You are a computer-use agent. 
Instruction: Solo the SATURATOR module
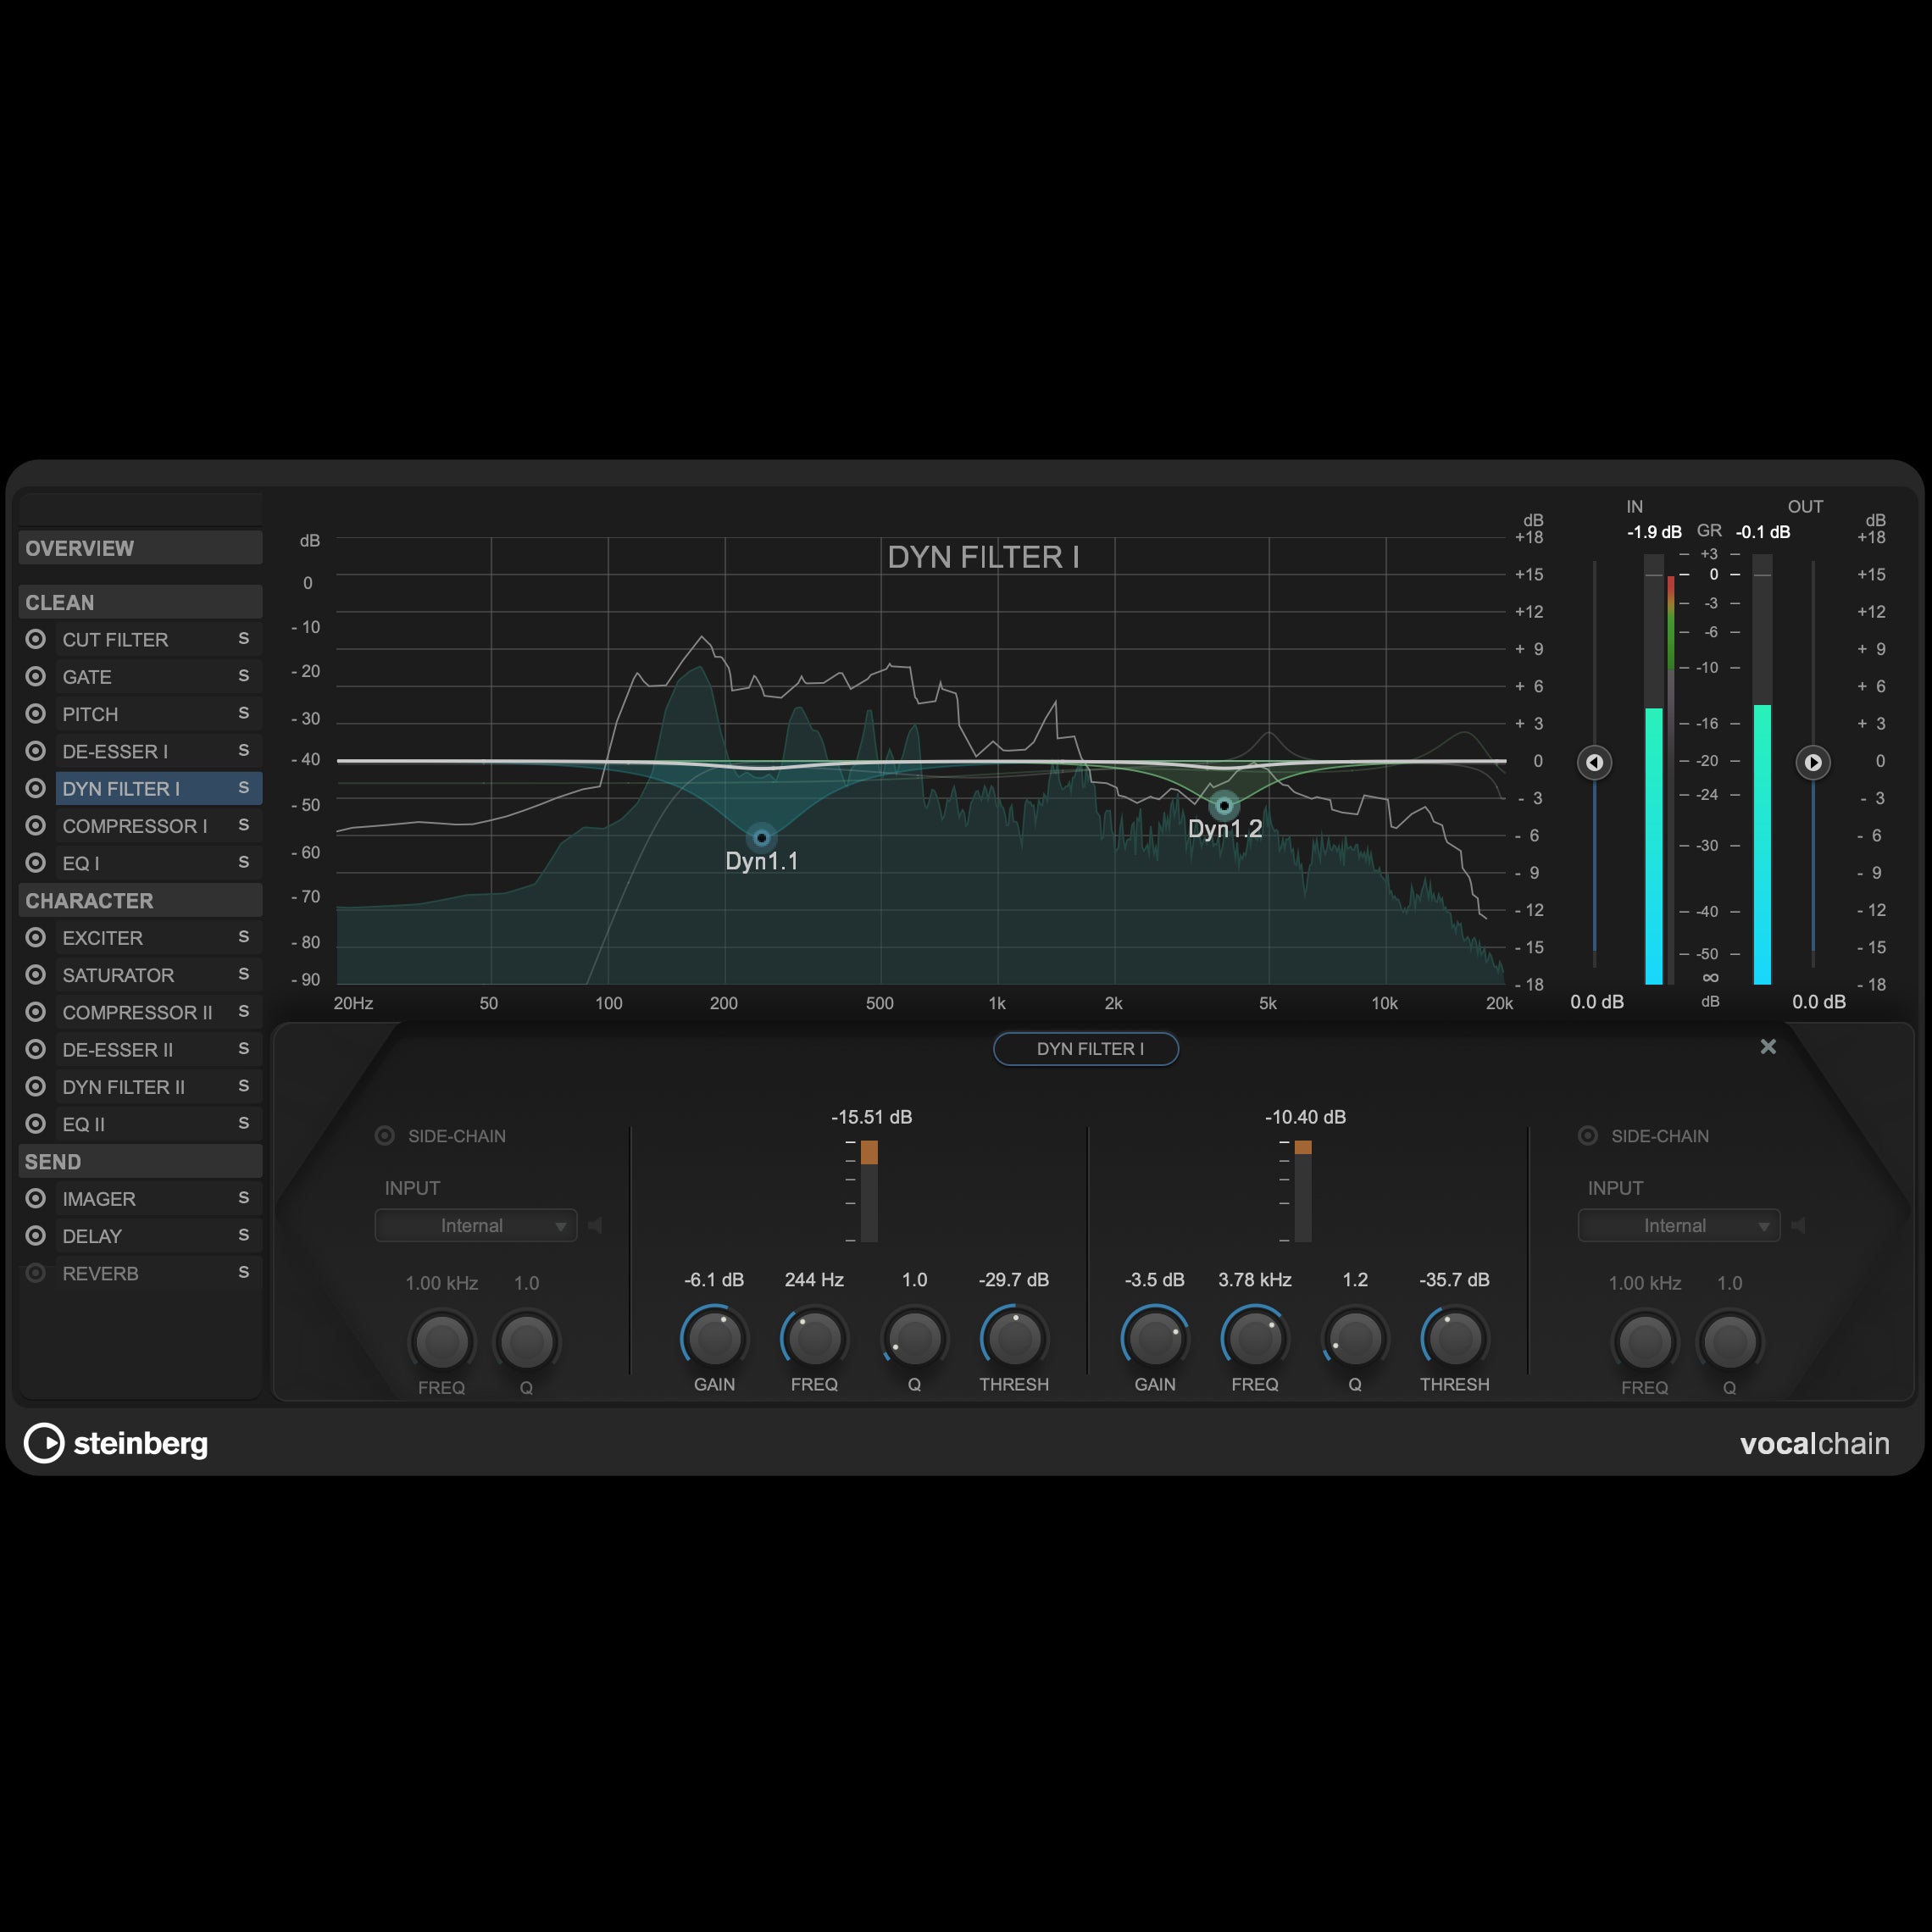point(243,974)
